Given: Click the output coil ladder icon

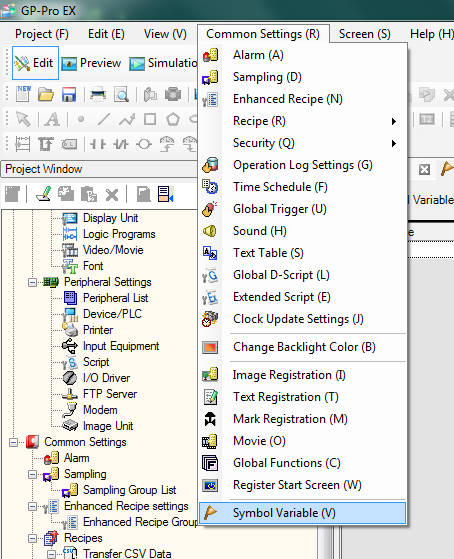Looking at the screenshot, I should pos(144,144).
